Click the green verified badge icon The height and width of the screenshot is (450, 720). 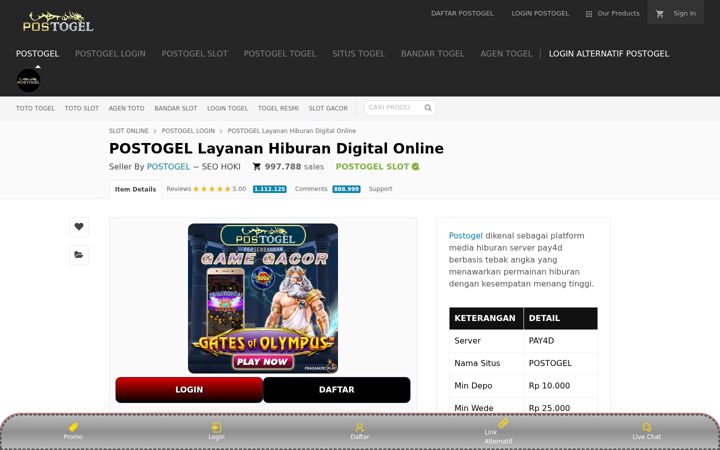click(x=416, y=167)
